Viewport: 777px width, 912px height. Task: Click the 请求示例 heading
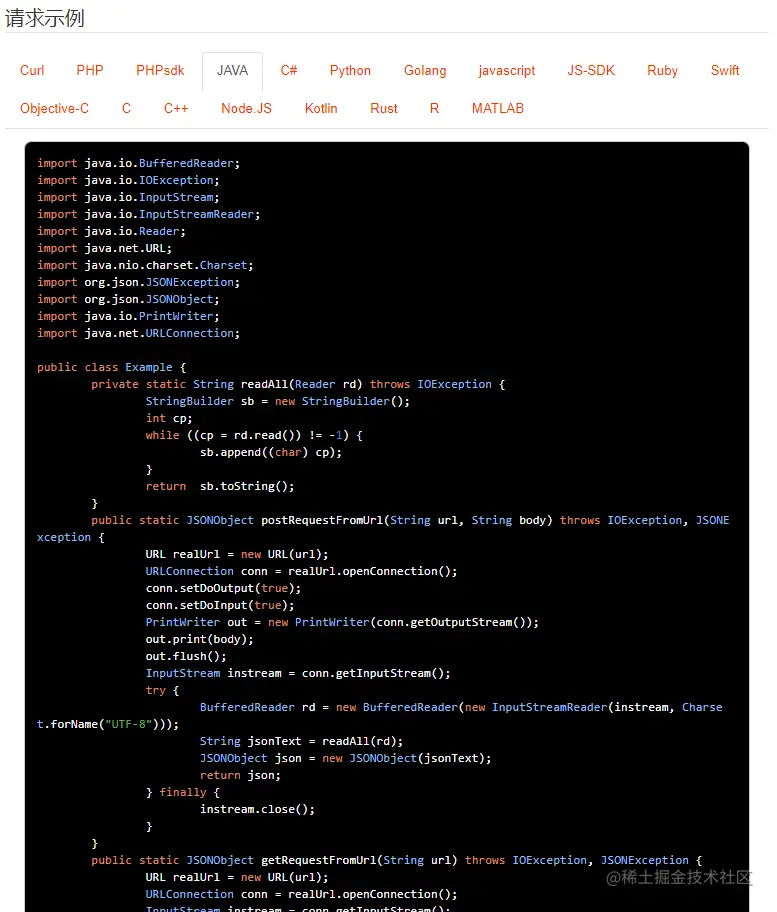pos(45,18)
